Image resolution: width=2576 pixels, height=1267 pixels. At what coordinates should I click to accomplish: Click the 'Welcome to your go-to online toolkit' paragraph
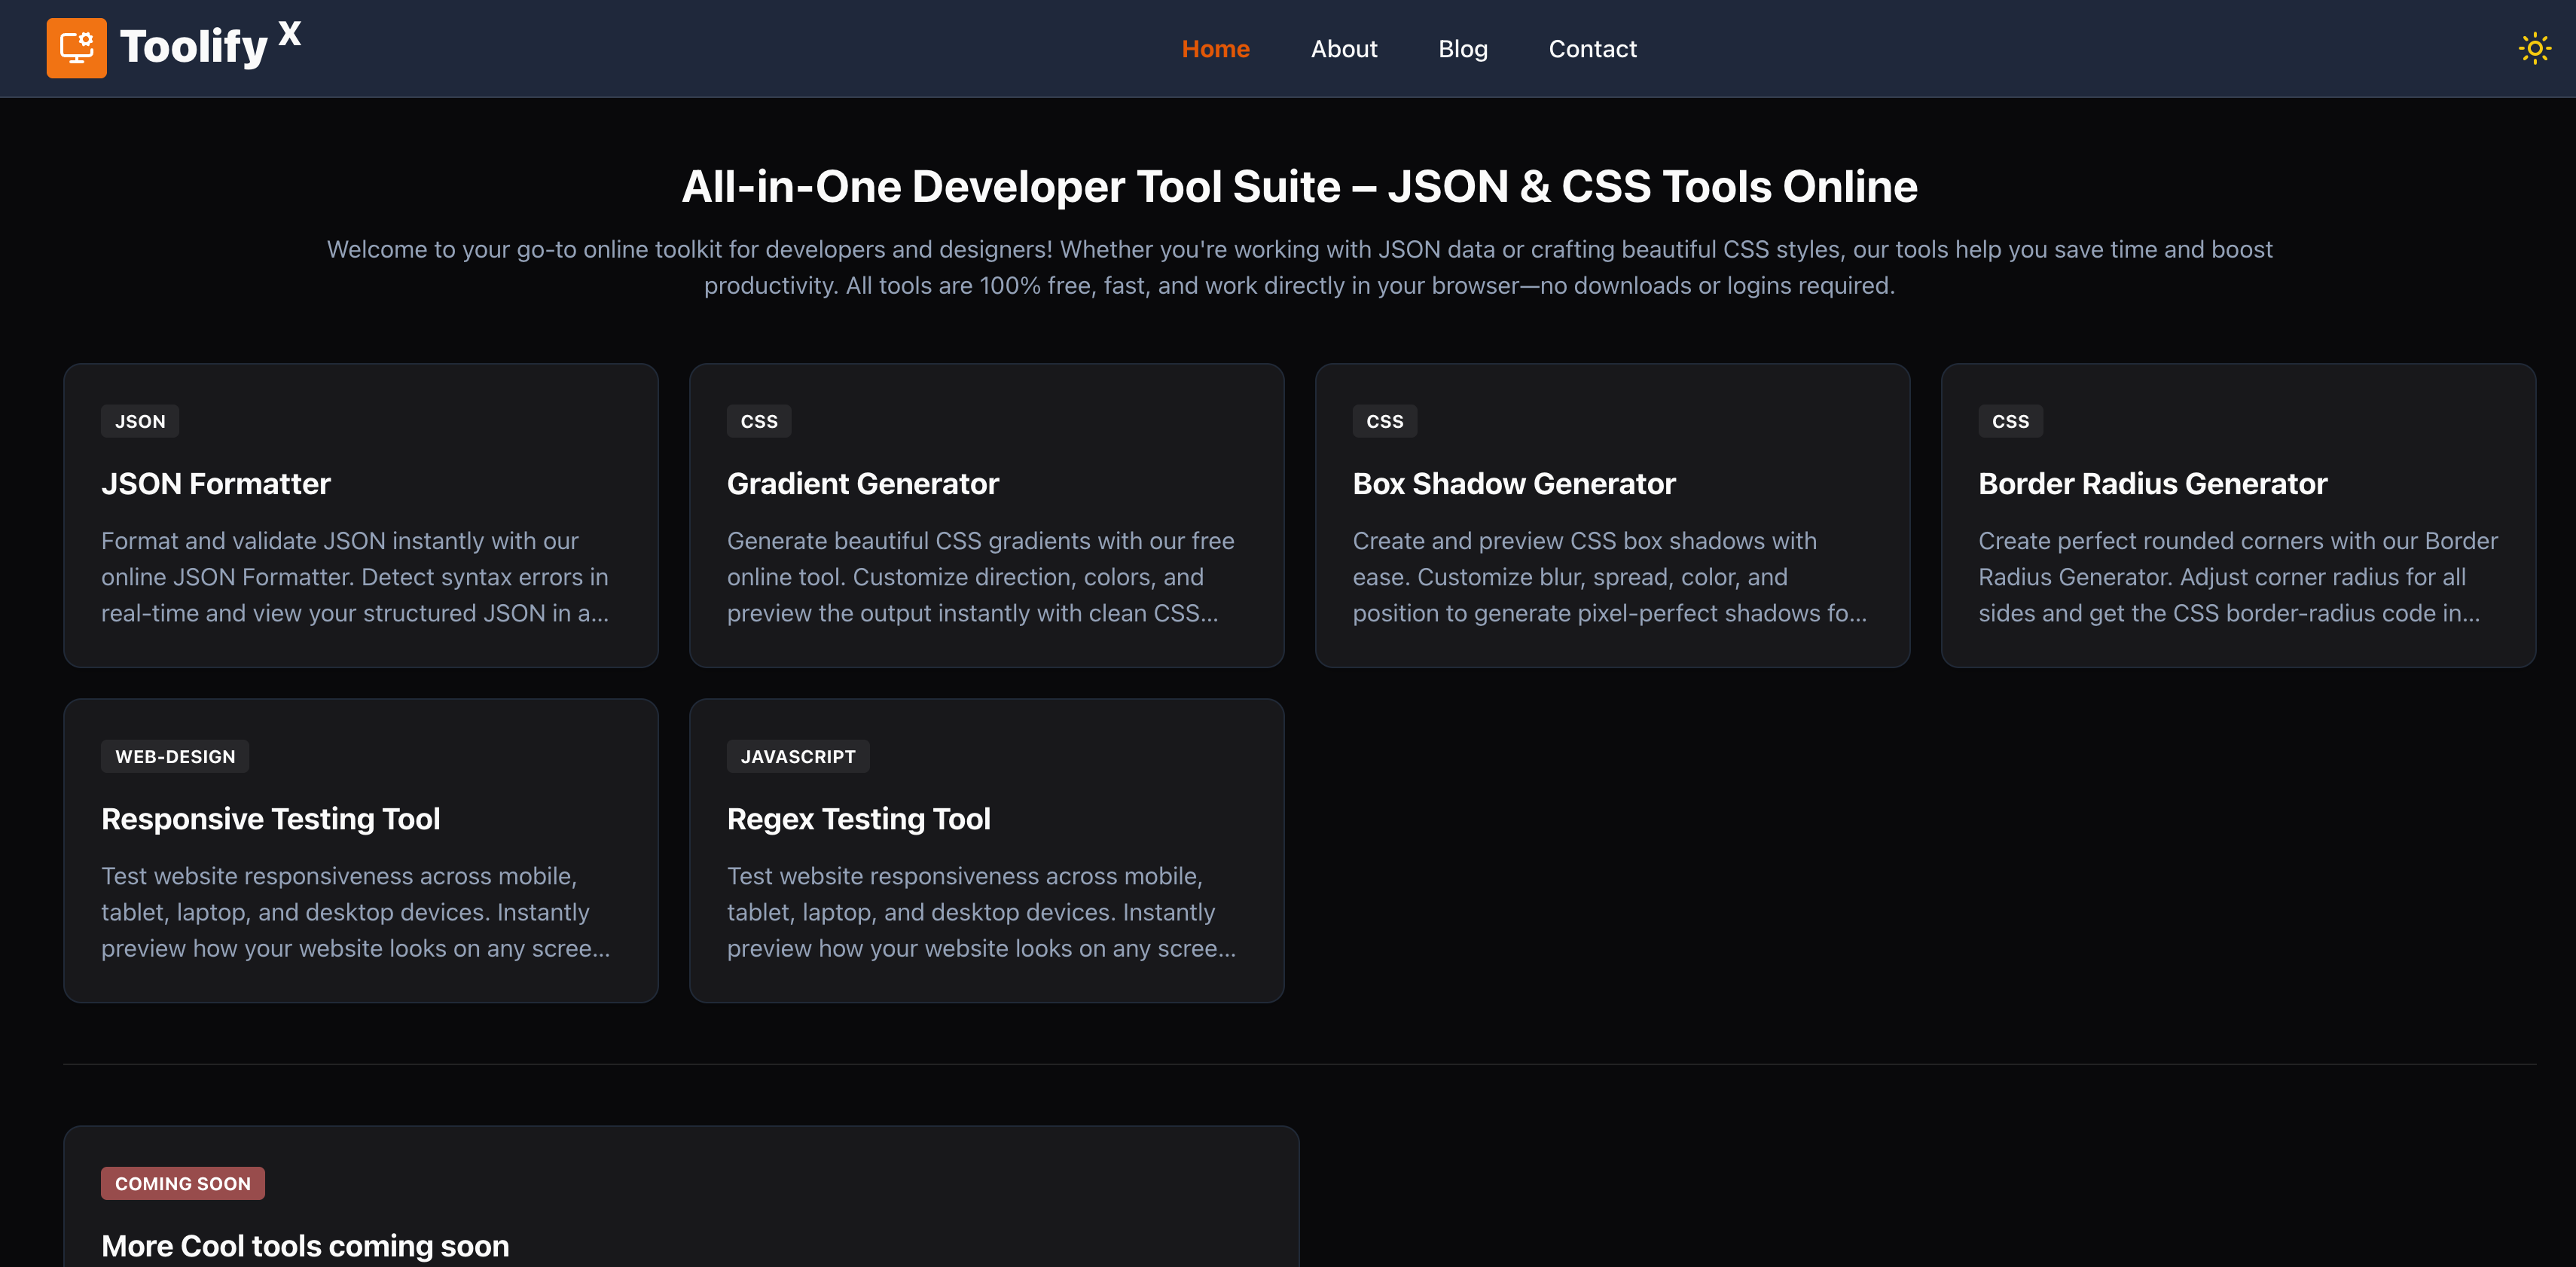click(1299, 267)
